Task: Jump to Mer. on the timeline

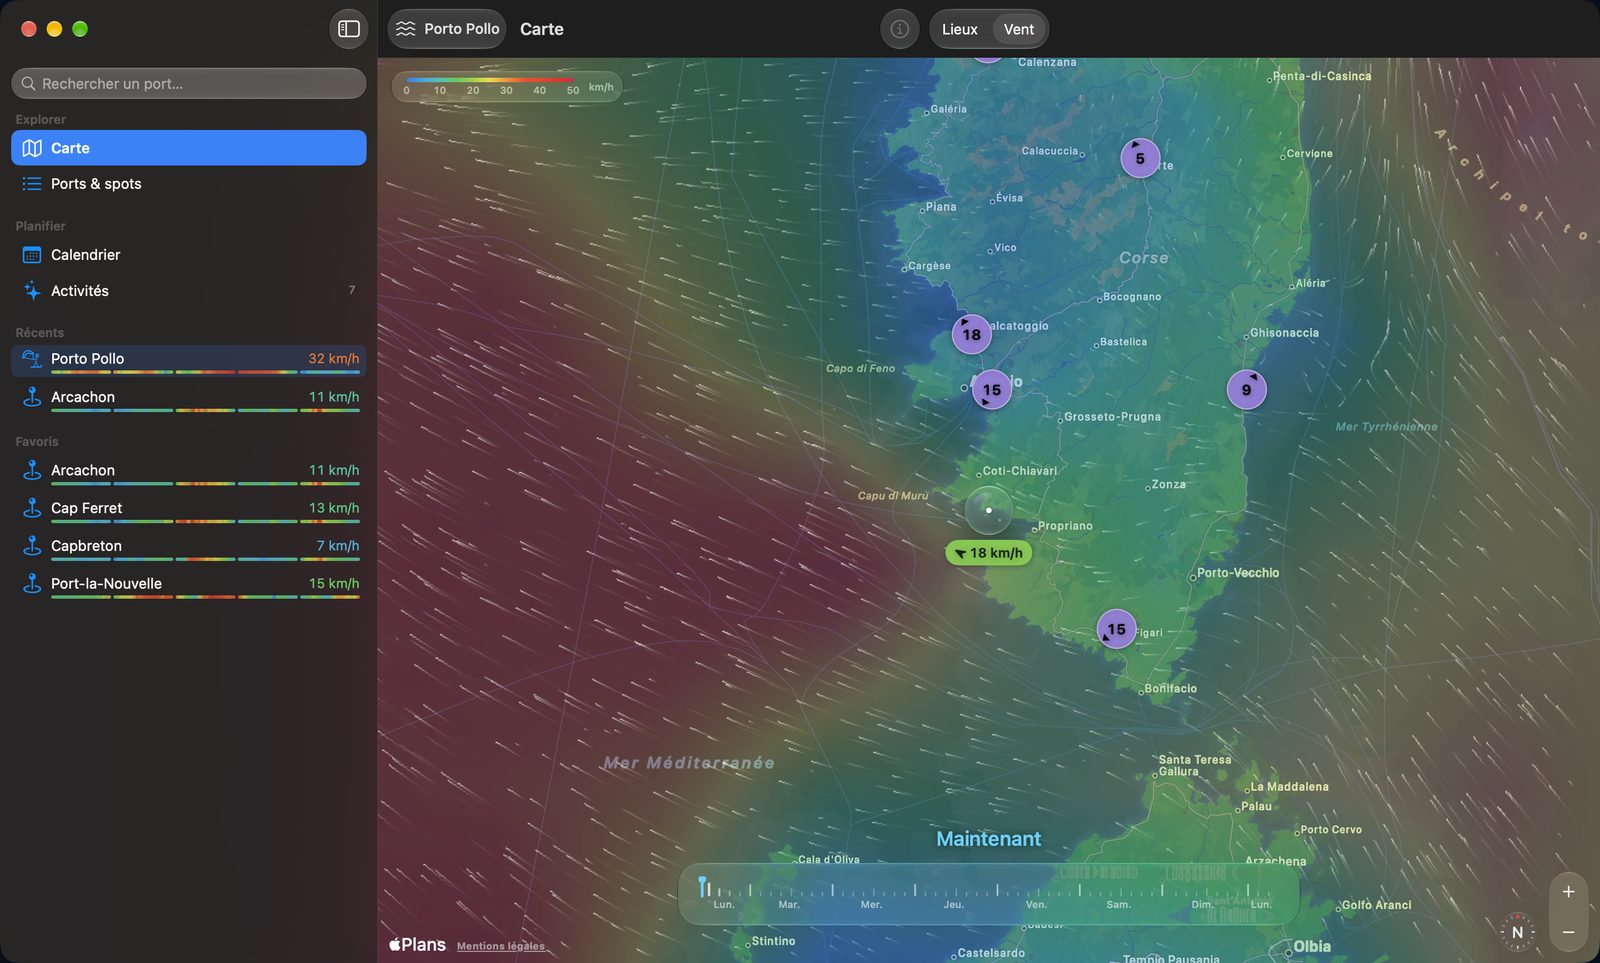Action: 871,905
